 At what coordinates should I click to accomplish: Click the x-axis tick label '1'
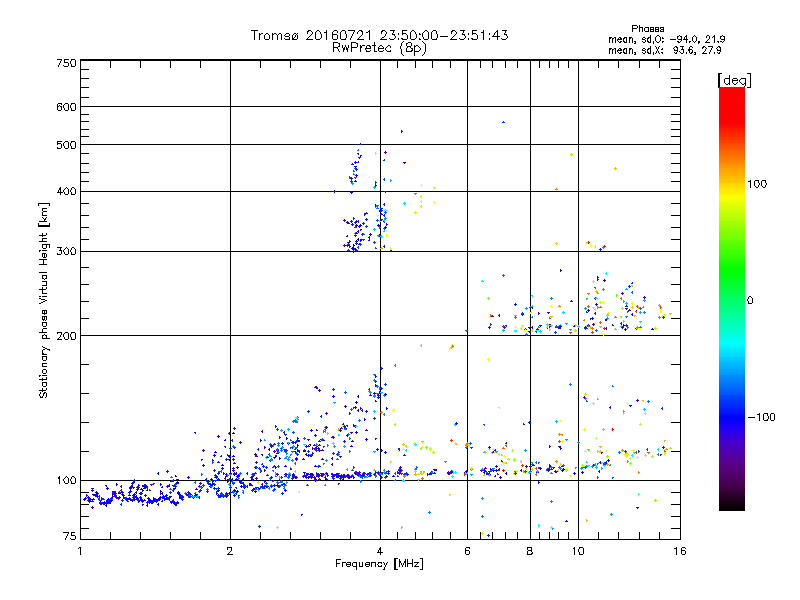[x=80, y=551]
